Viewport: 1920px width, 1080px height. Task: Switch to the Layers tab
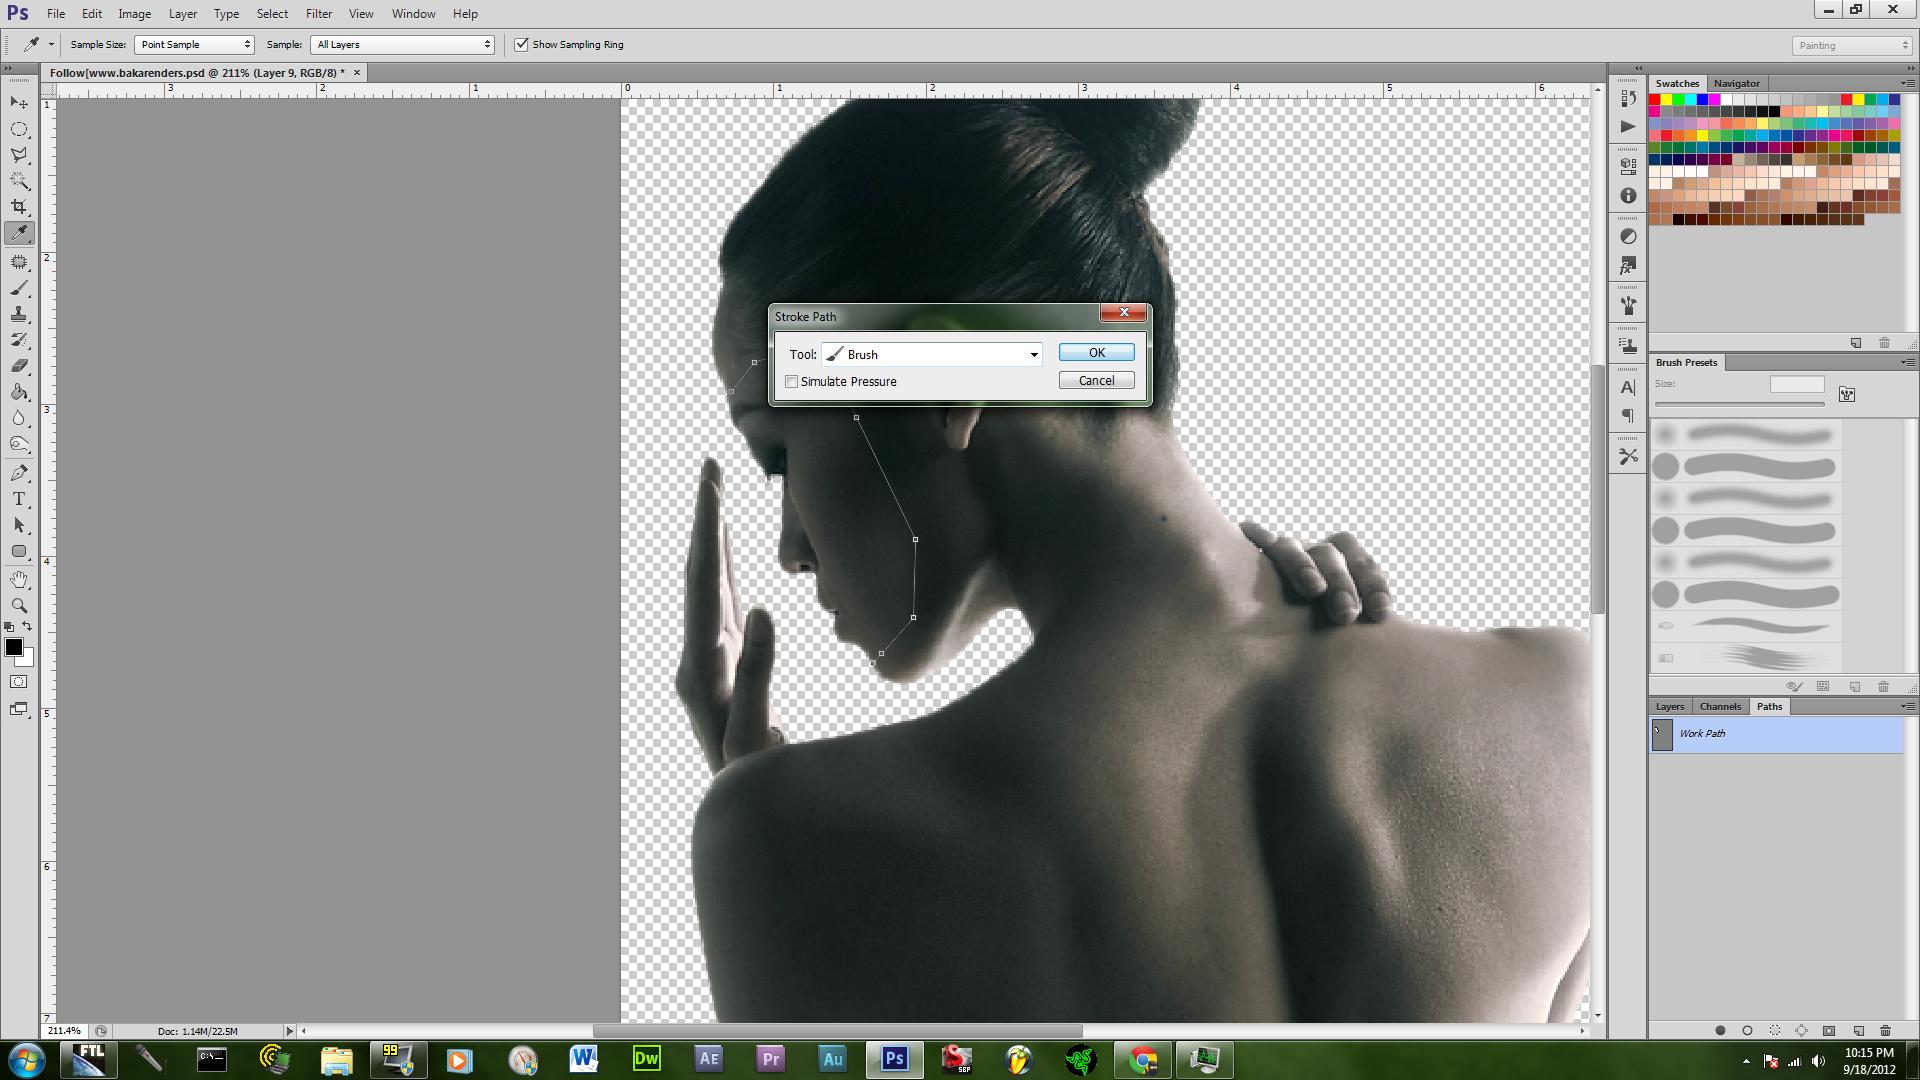pos(1669,706)
